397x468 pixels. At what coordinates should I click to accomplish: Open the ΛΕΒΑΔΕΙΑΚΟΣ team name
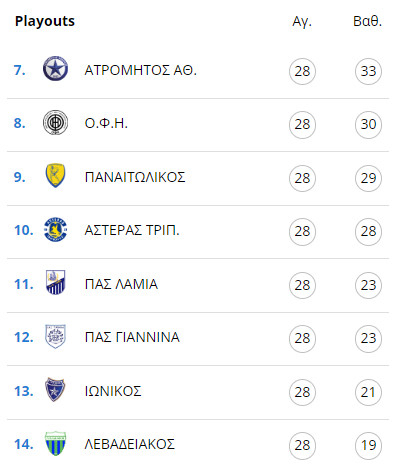(130, 444)
